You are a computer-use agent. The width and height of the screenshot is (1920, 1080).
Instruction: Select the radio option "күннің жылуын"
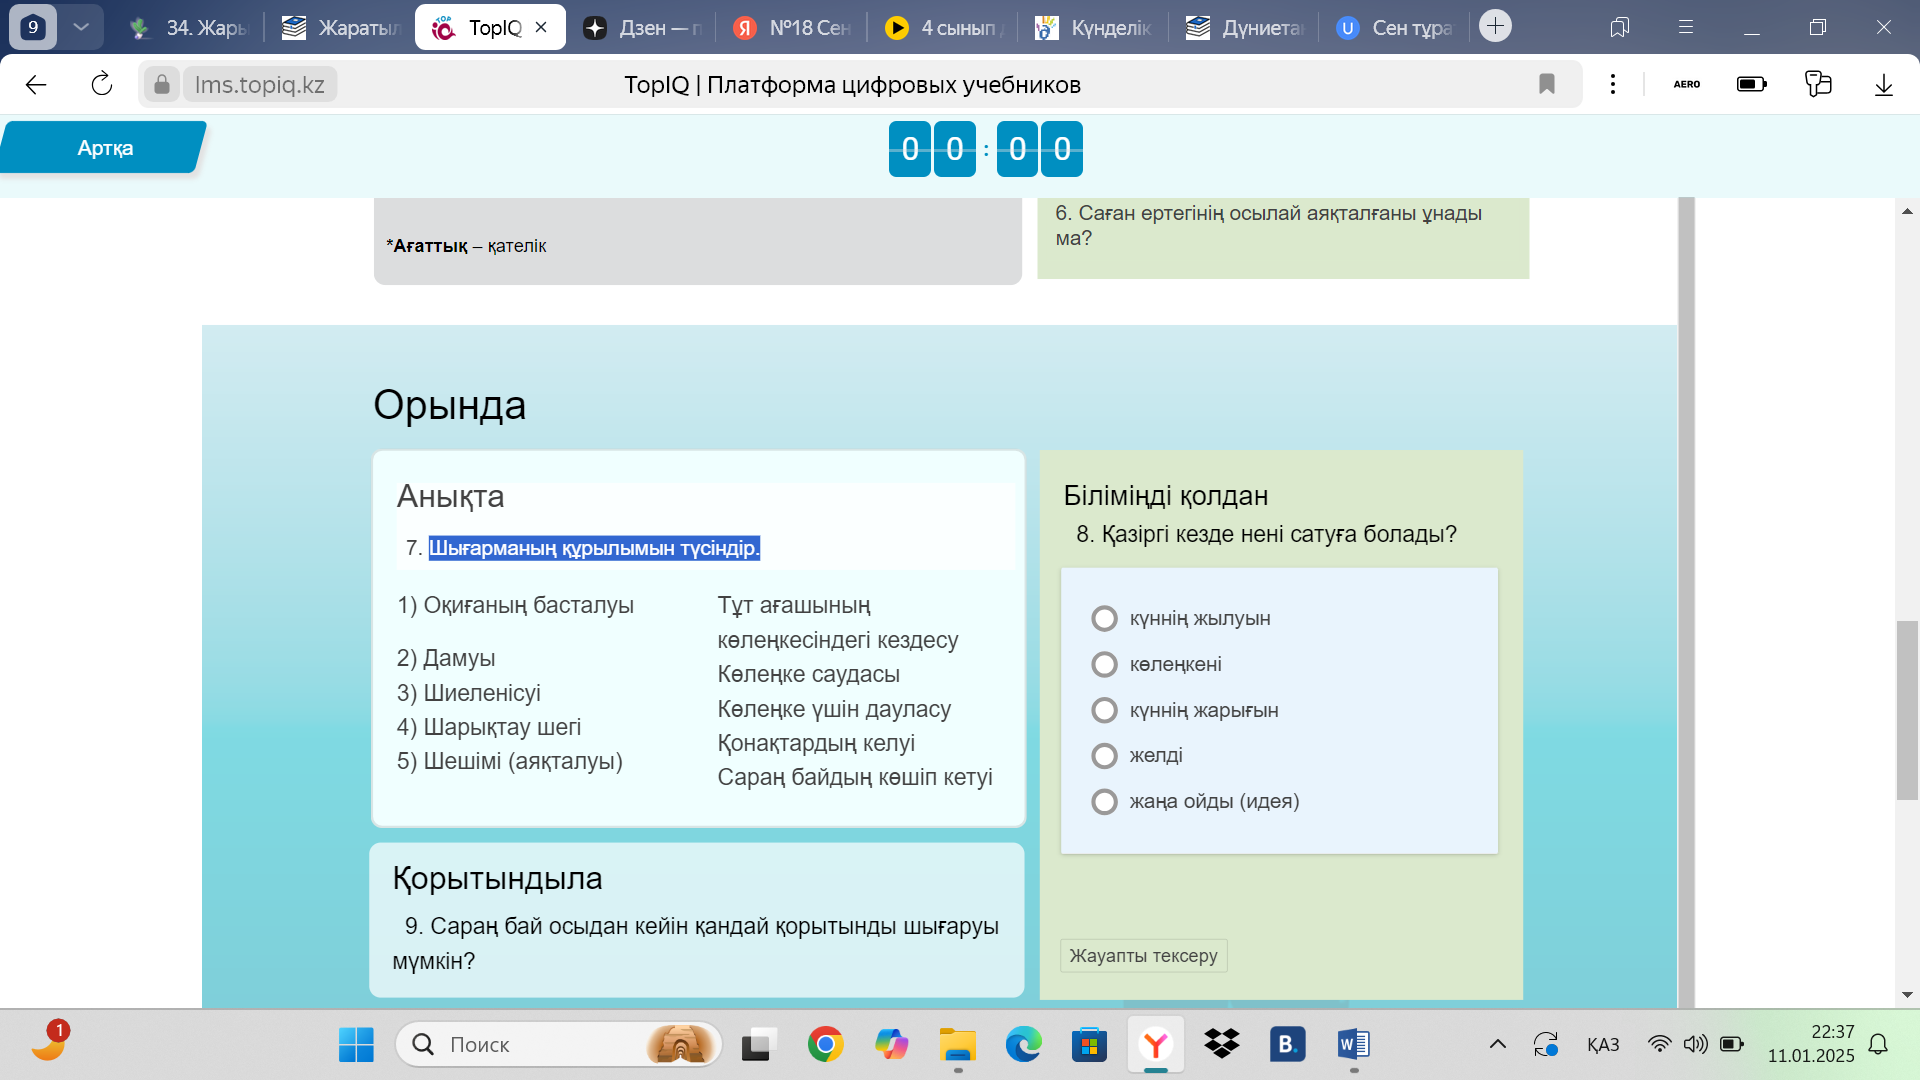click(1104, 619)
